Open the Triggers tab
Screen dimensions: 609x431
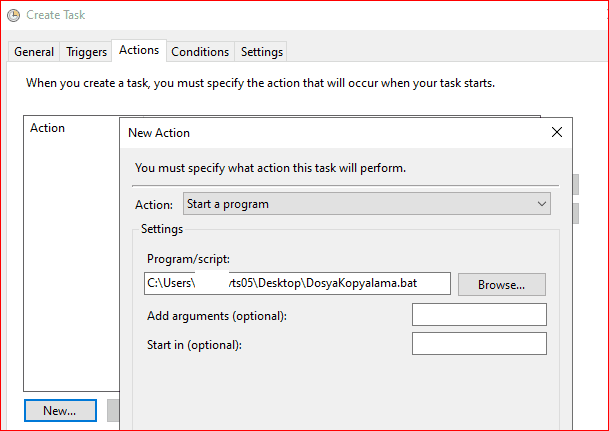(87, 52)
